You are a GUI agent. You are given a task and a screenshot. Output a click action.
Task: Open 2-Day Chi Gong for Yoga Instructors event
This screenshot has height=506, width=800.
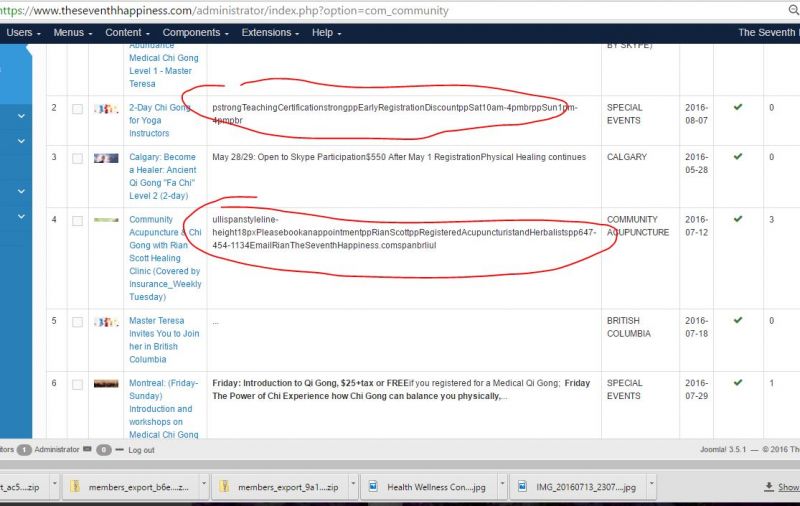(160, 120)
